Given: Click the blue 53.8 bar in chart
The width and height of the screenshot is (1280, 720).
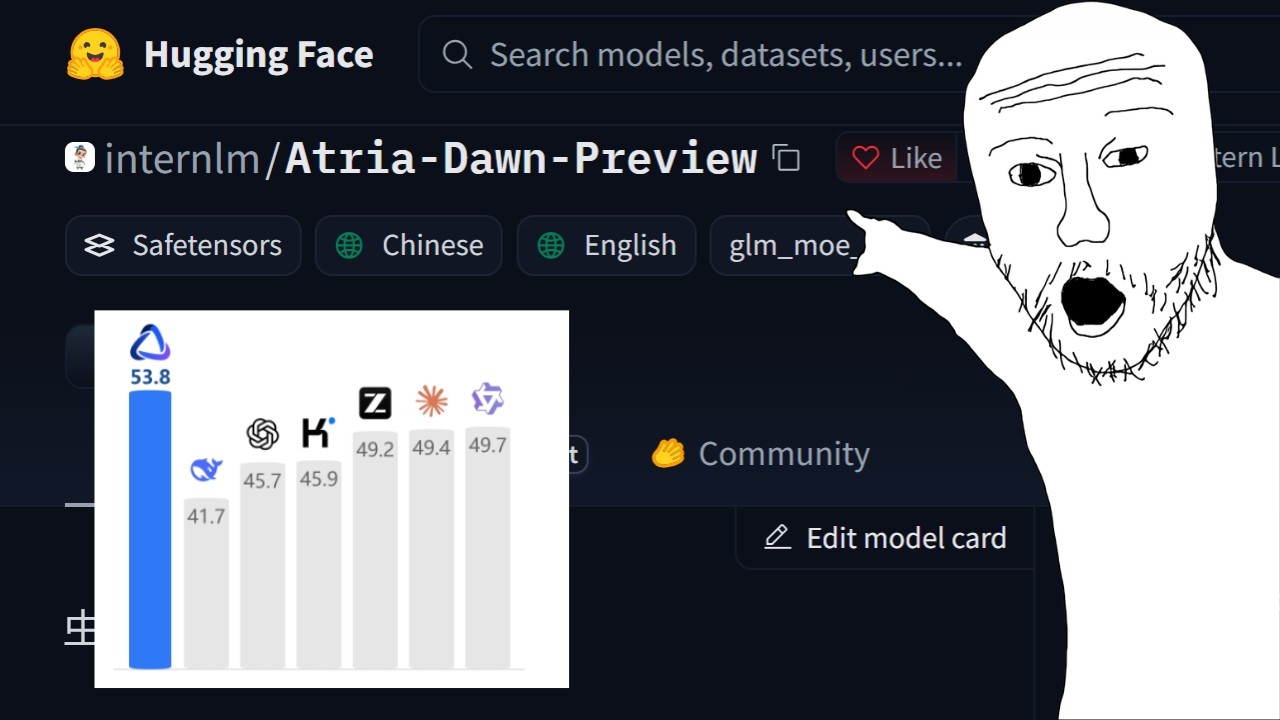Looking at the screenshot, I should click(150, 529).
